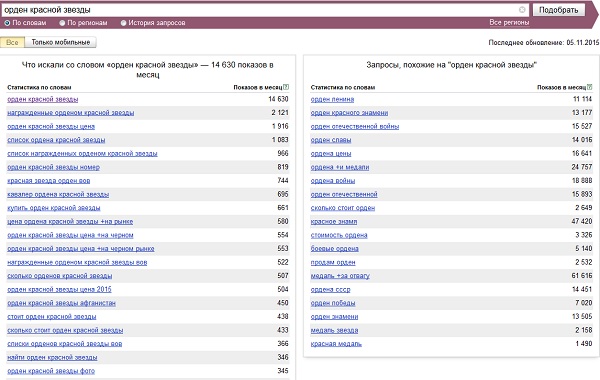Screen dimensions: 600x380
Task: Switch to the 'Все' tab
Action: [12, 42]
